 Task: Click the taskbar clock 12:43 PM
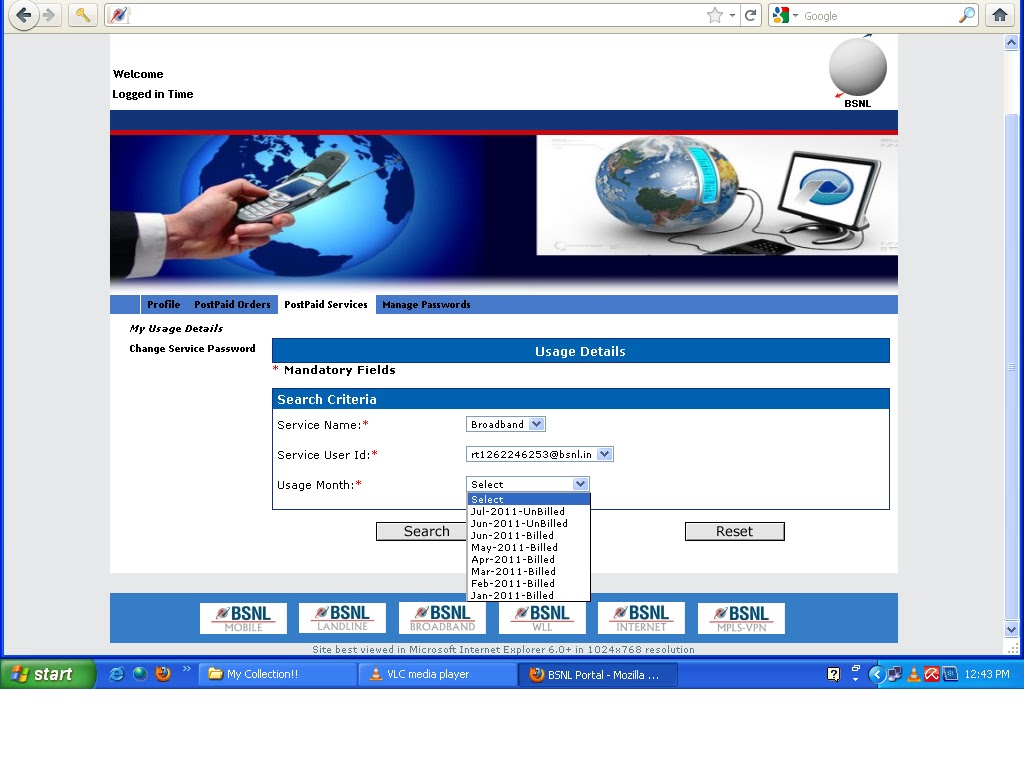coord(987,674)
